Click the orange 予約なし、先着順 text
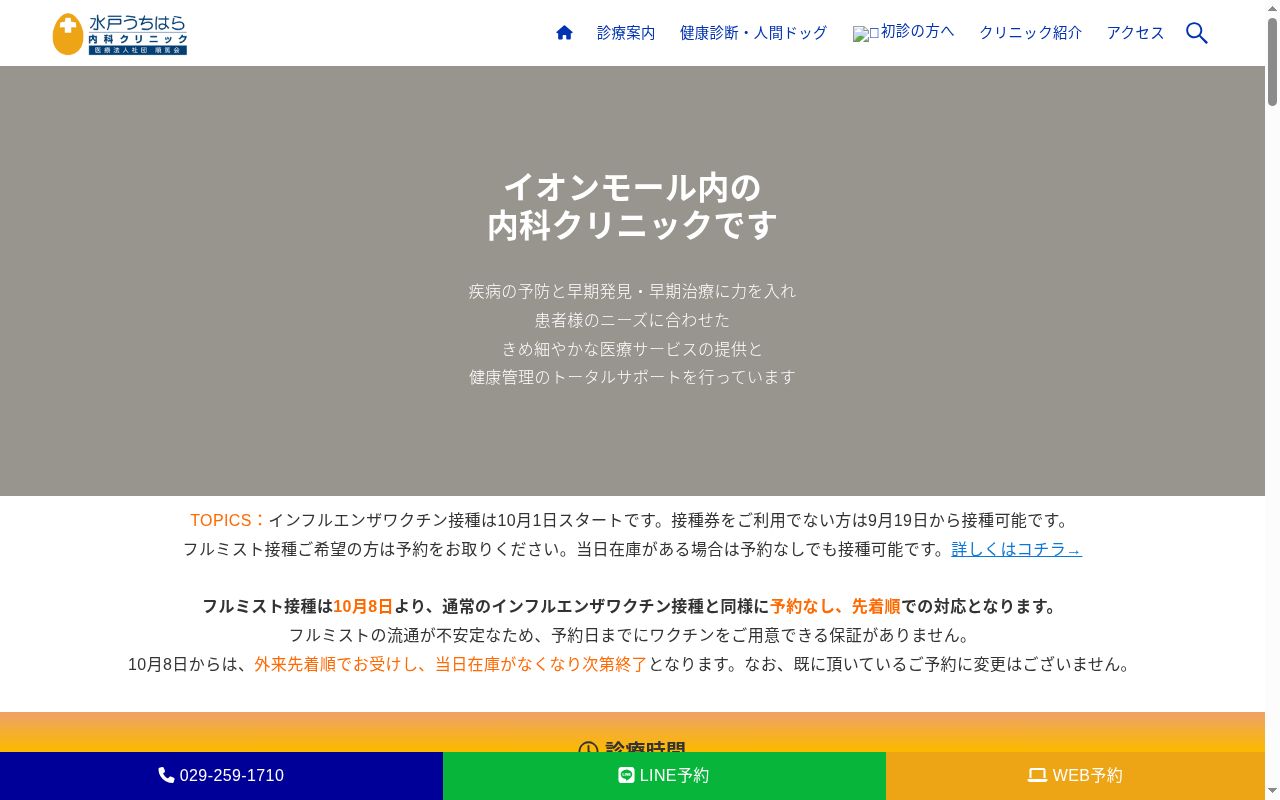This screenshot has width=1280, height=800. tap(835, 606)
